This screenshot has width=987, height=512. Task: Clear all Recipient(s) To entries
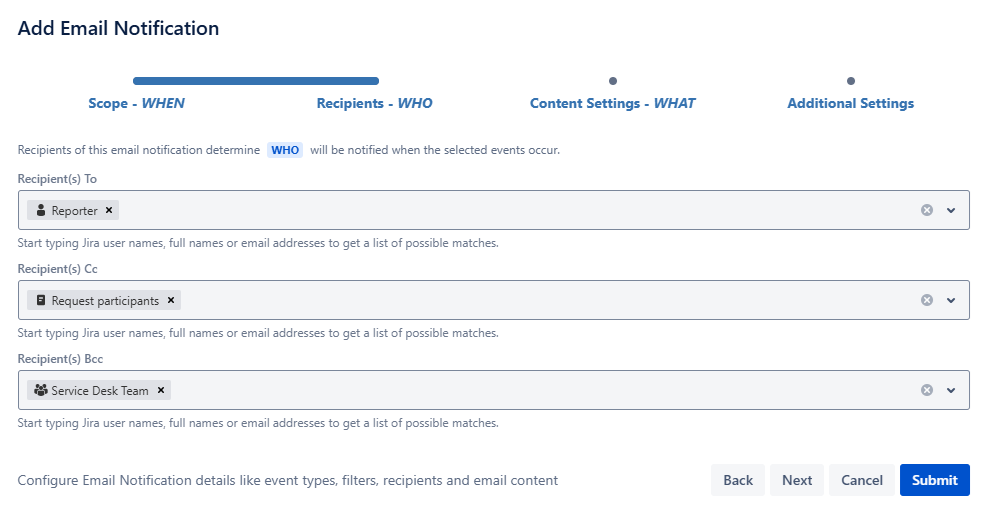(927, 210)
